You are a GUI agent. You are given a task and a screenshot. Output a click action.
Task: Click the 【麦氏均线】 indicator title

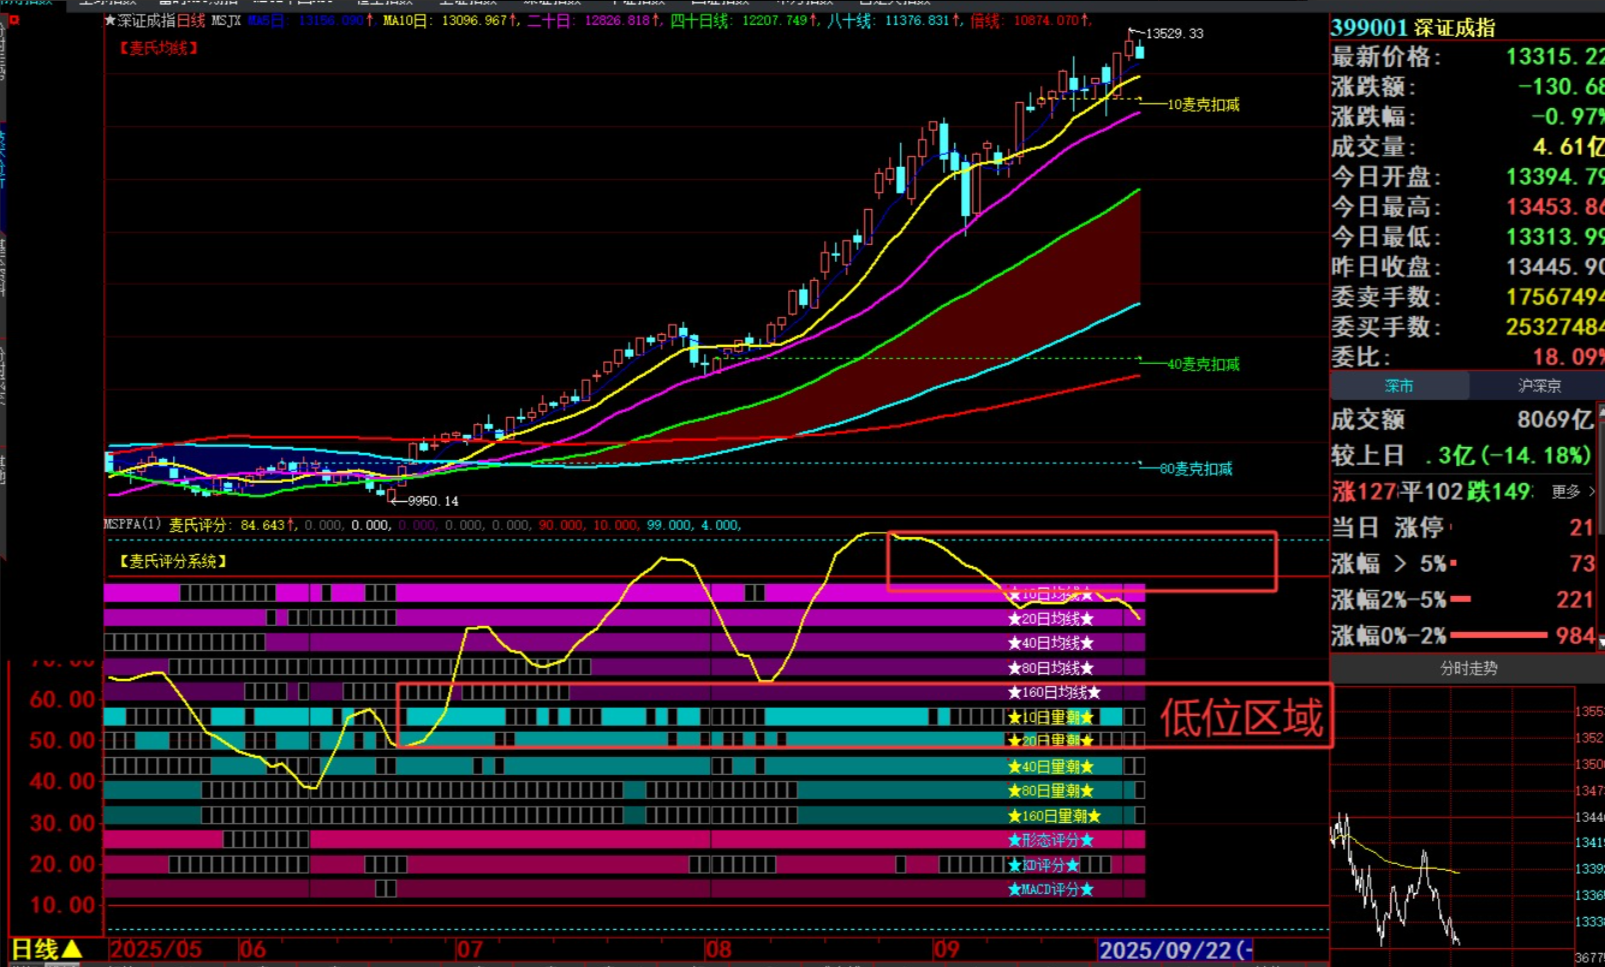pos(159,48)
